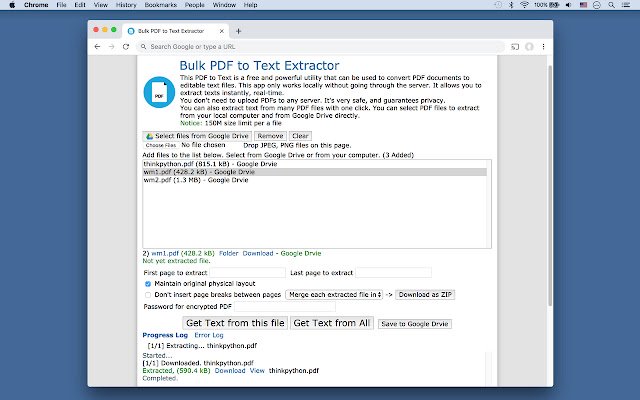Click Bulk PDF to Text Extractor heading
This screenshot has width=640, height=400.
259,66
